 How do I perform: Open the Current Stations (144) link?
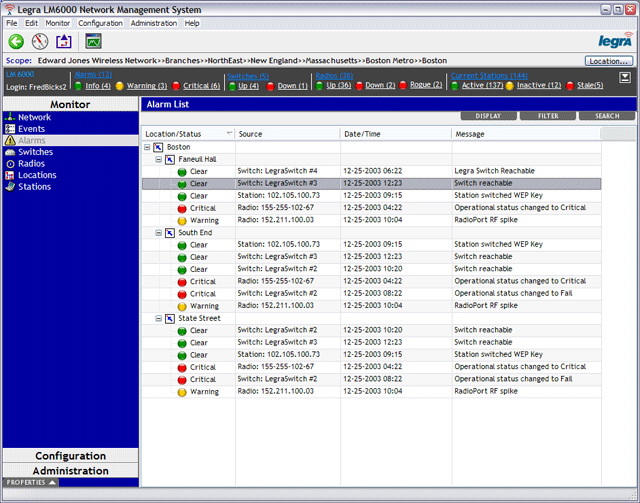click(x=489, y=76)
